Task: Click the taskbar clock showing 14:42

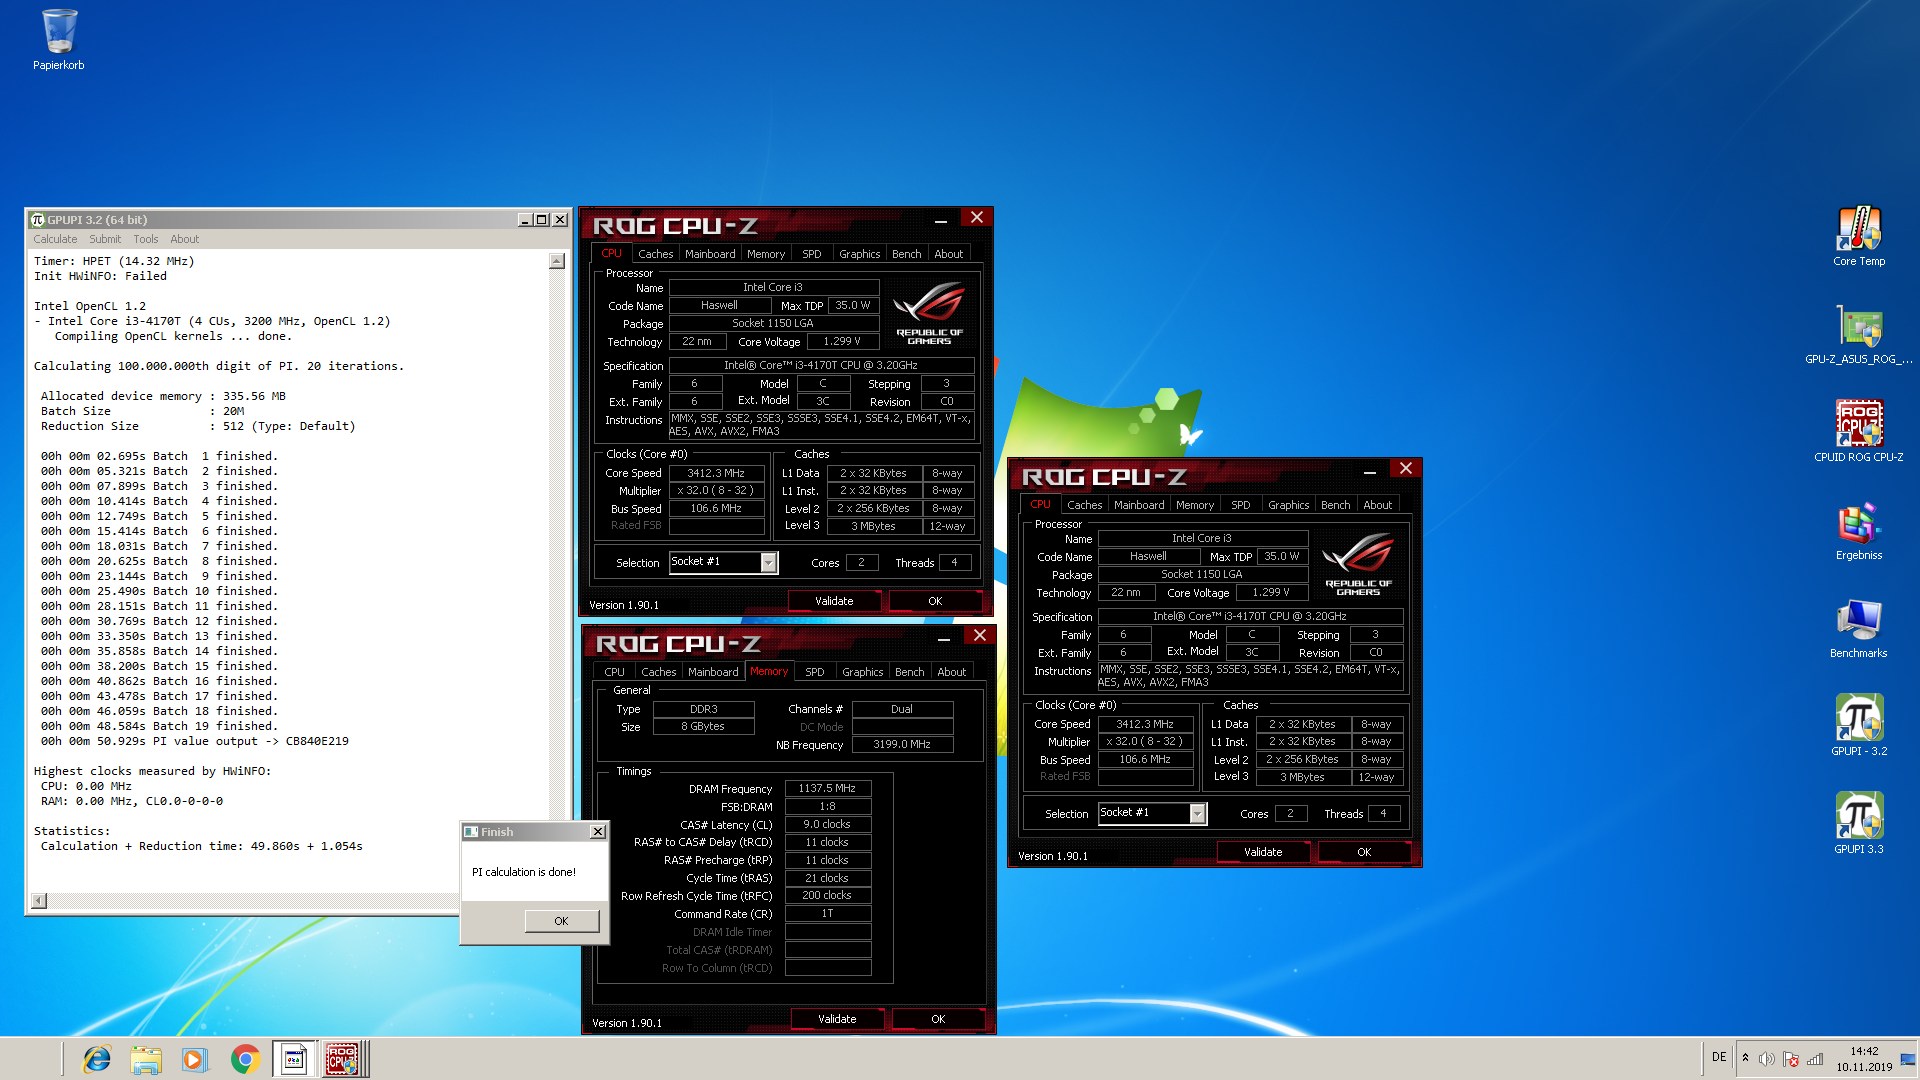Action: tap(1864, 1059)
